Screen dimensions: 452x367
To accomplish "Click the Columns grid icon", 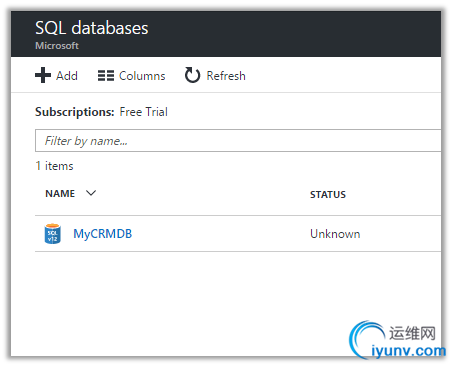I will (106, 76).
